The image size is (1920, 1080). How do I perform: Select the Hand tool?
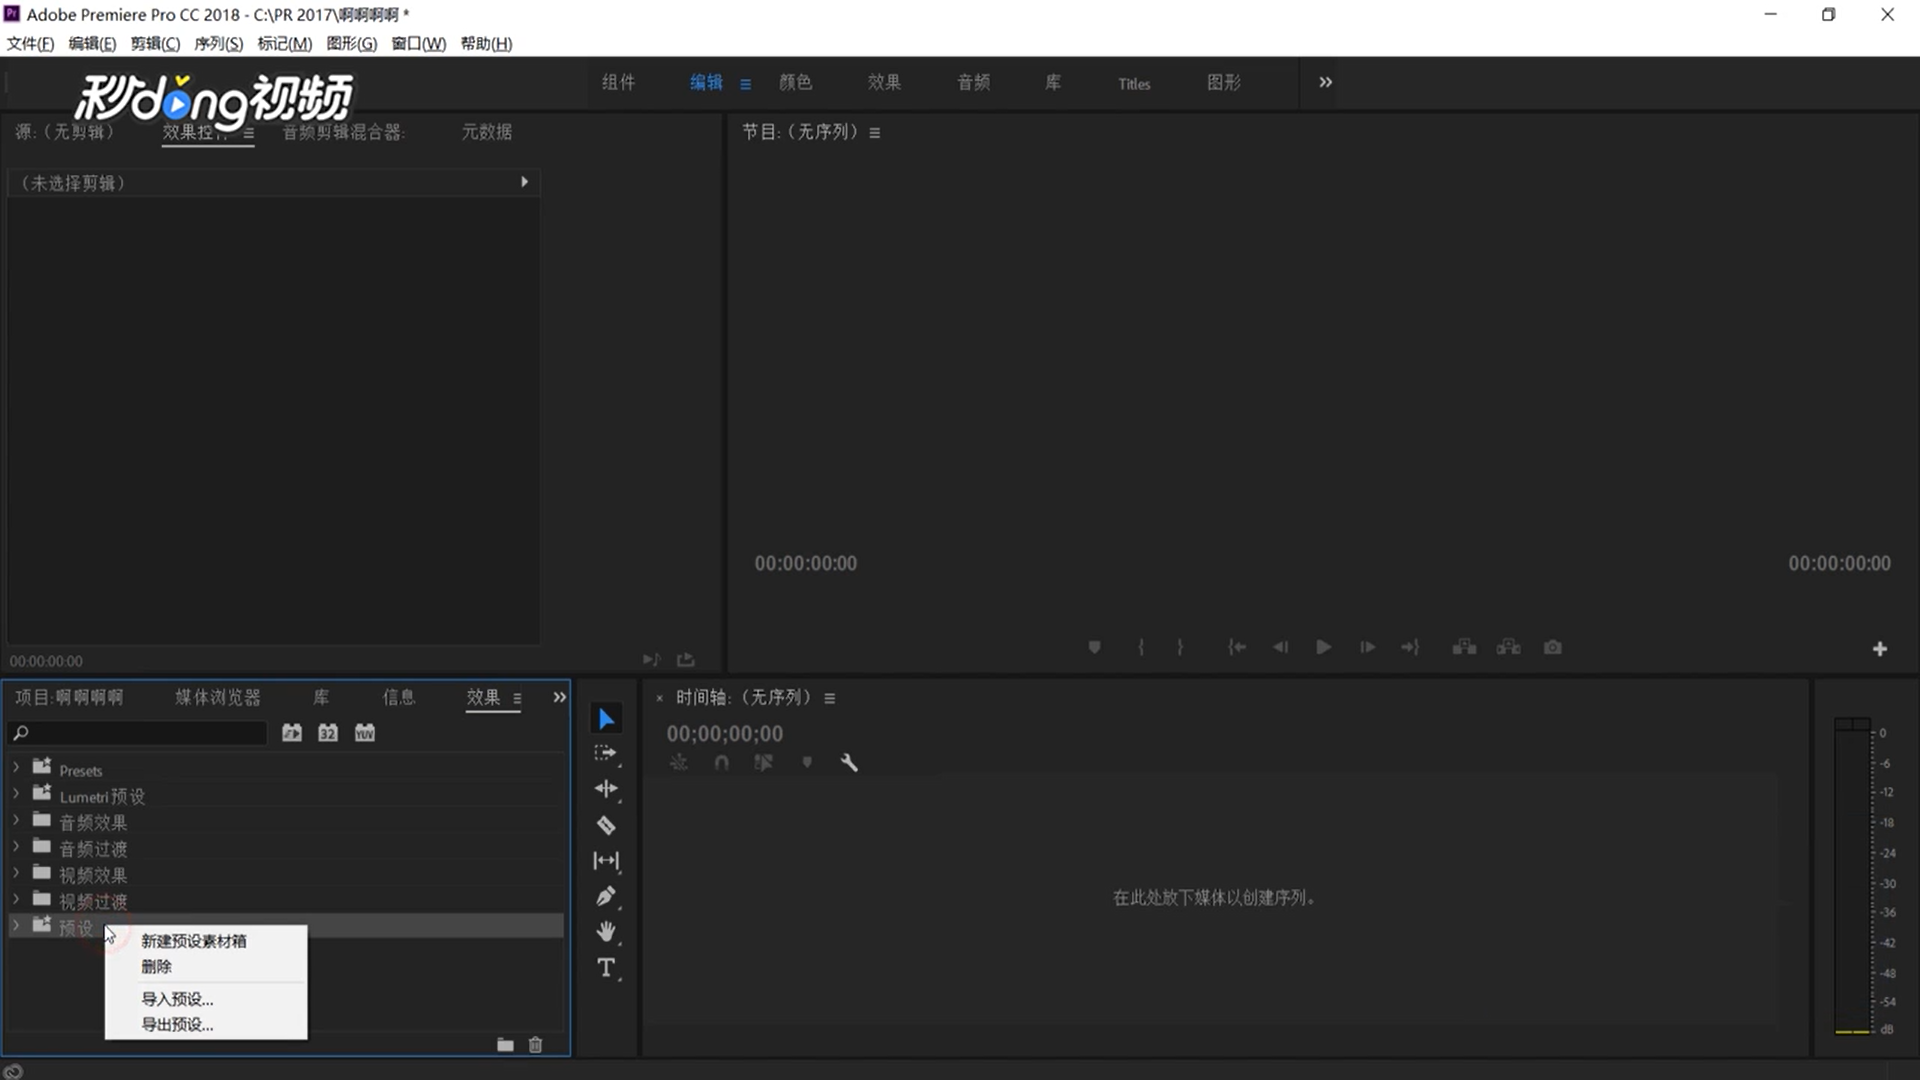click(x=606, y=932)
